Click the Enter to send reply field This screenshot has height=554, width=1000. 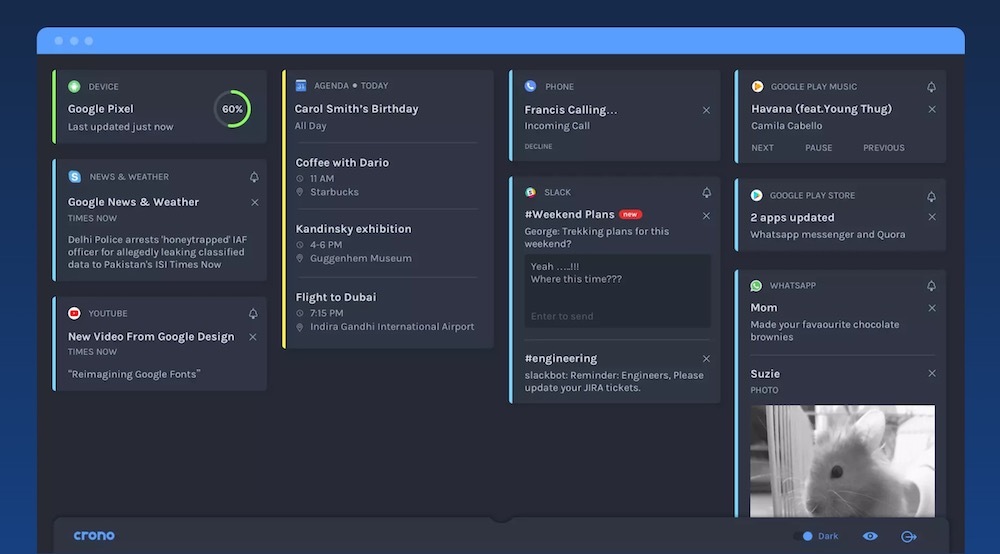click(x=617, y=316)
